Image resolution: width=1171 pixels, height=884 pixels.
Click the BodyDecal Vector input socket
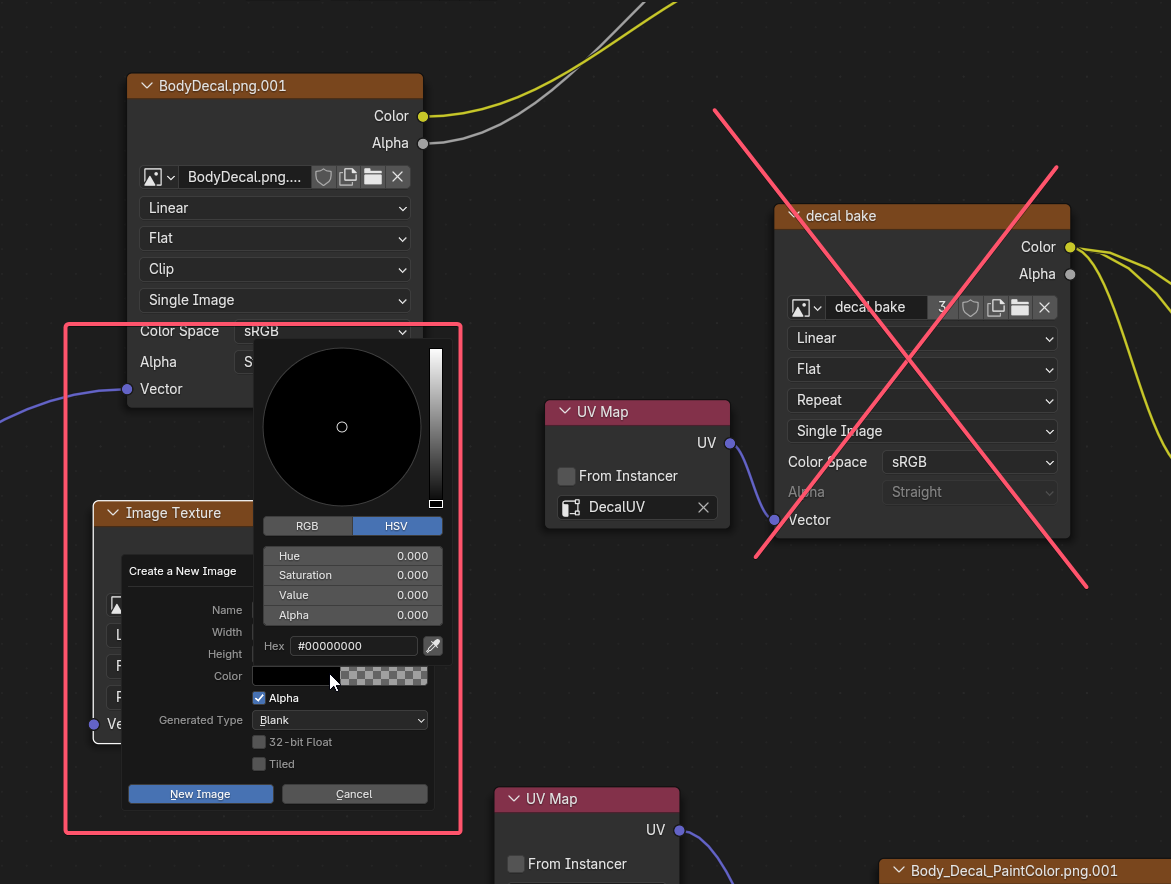point(127,389)
